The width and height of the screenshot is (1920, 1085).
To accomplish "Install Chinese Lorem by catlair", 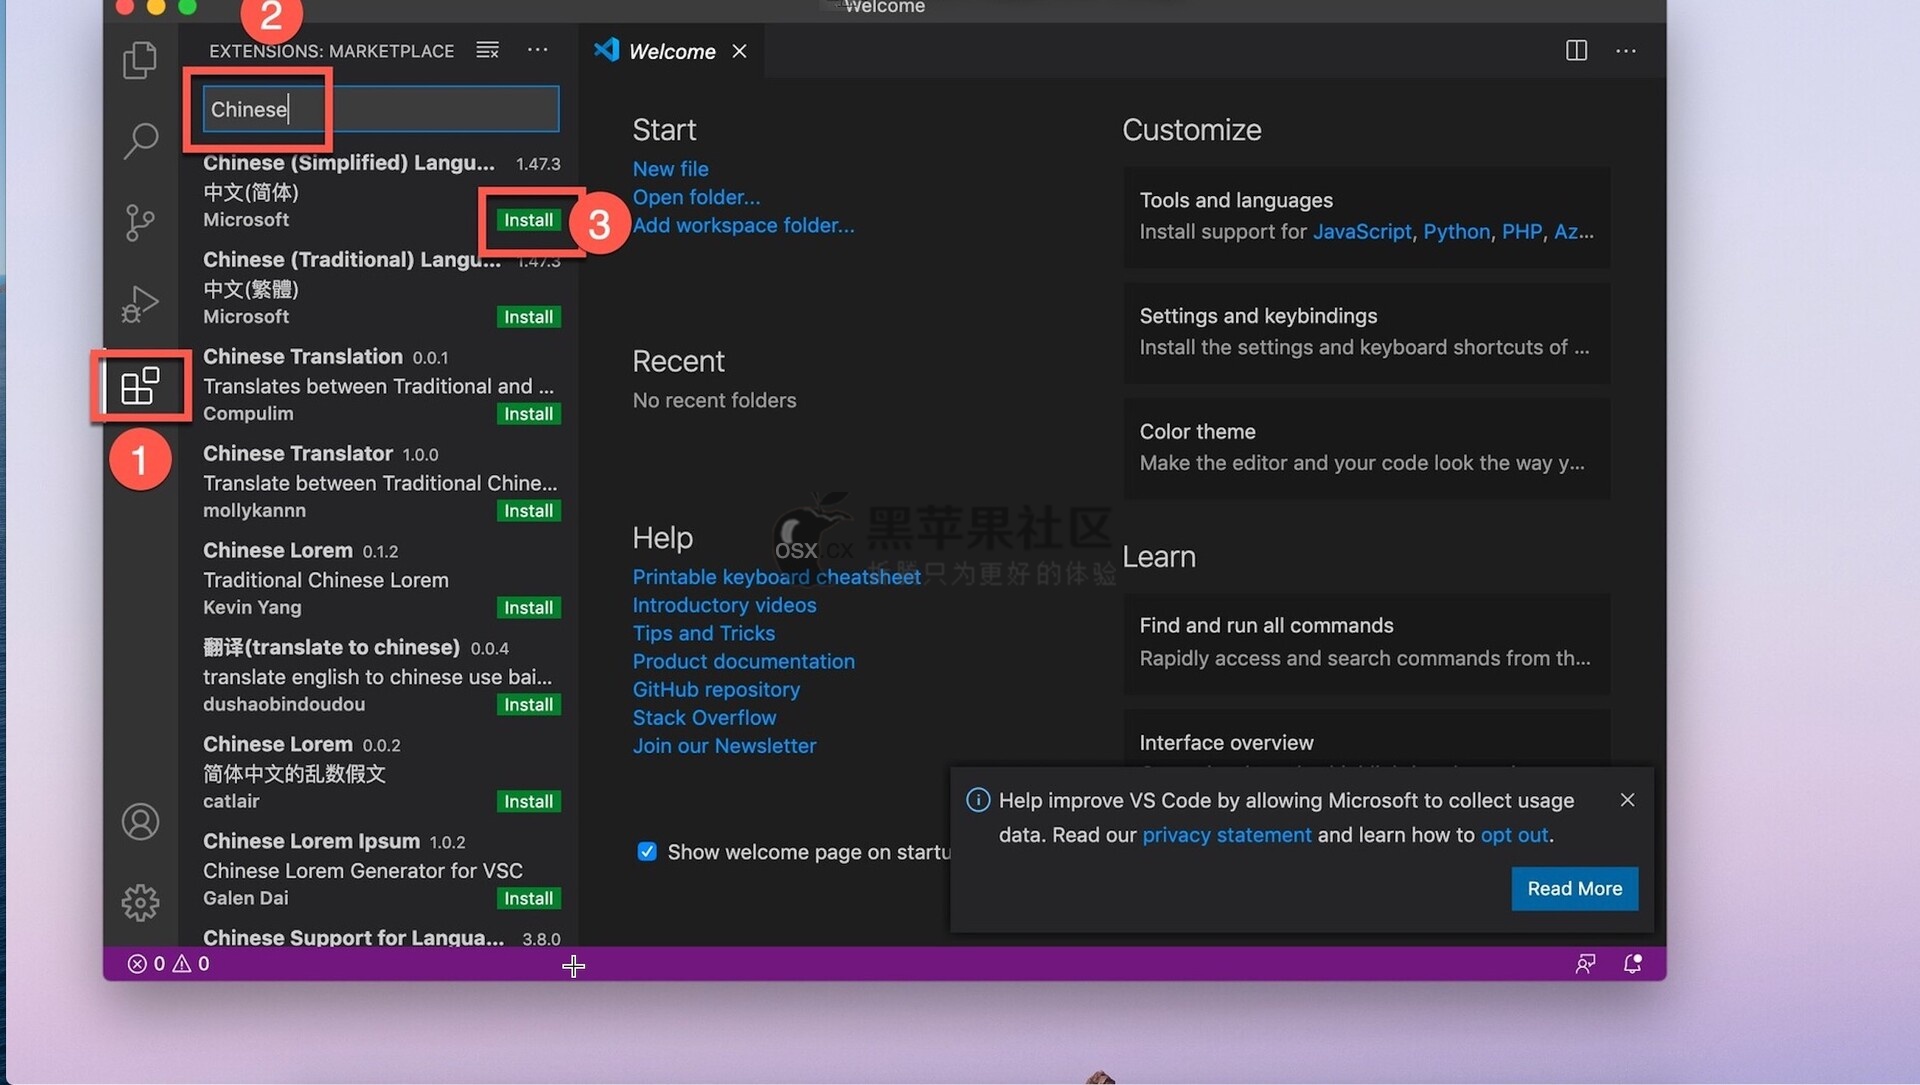I will tap(528, 802).
